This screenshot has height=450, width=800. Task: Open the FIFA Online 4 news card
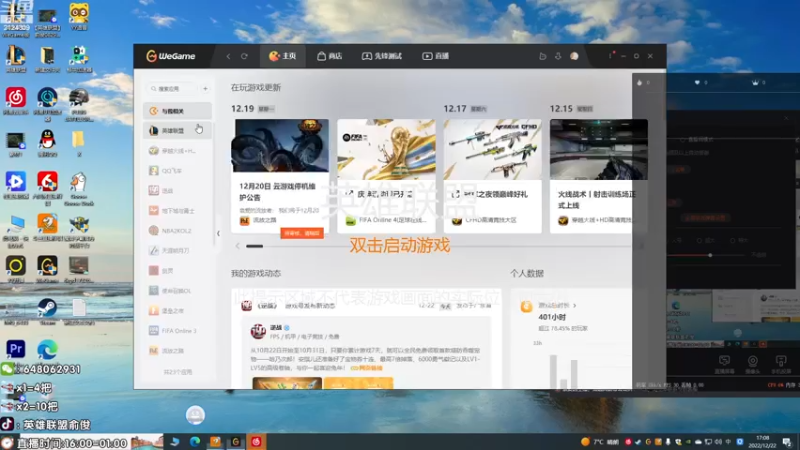386,176
